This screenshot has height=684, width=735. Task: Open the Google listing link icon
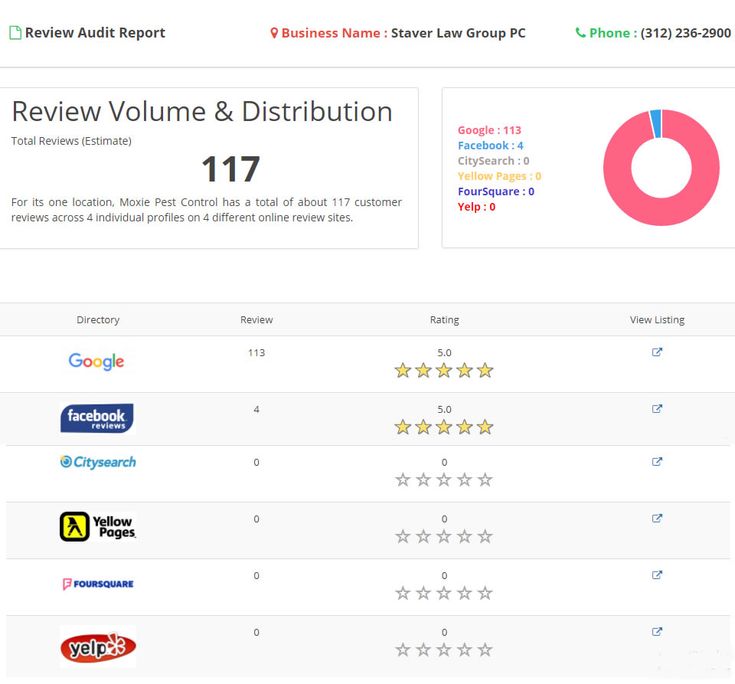click(657, 352)
